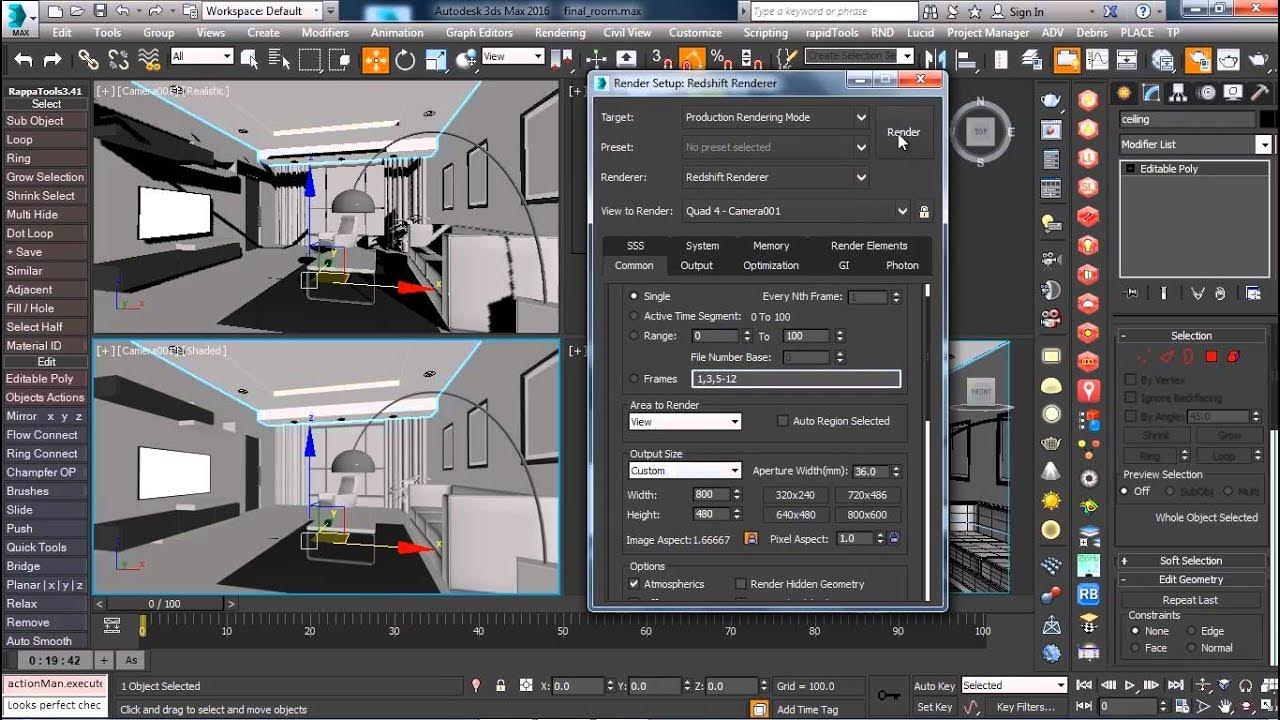Click the Render Setup vertical scrollbar
Image resolution: width=1280 pixels, height=720 pixels.
928,440
